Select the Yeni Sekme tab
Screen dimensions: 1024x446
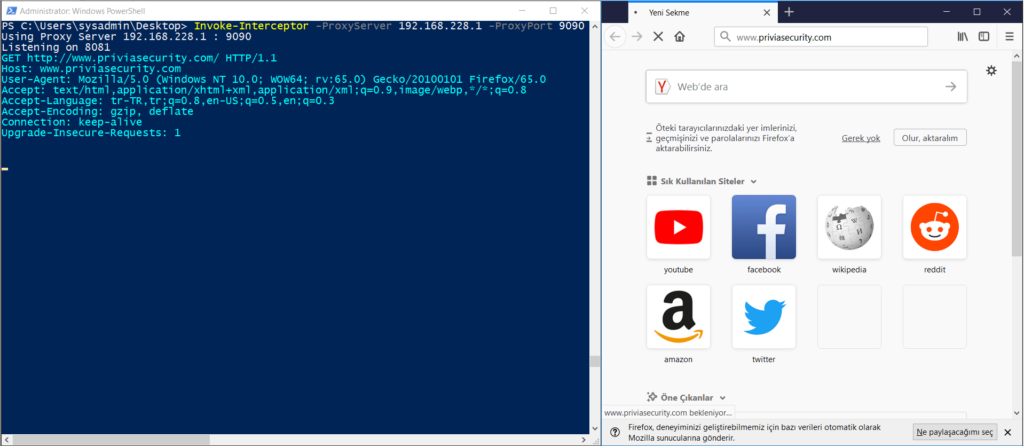tap(702, 12)
